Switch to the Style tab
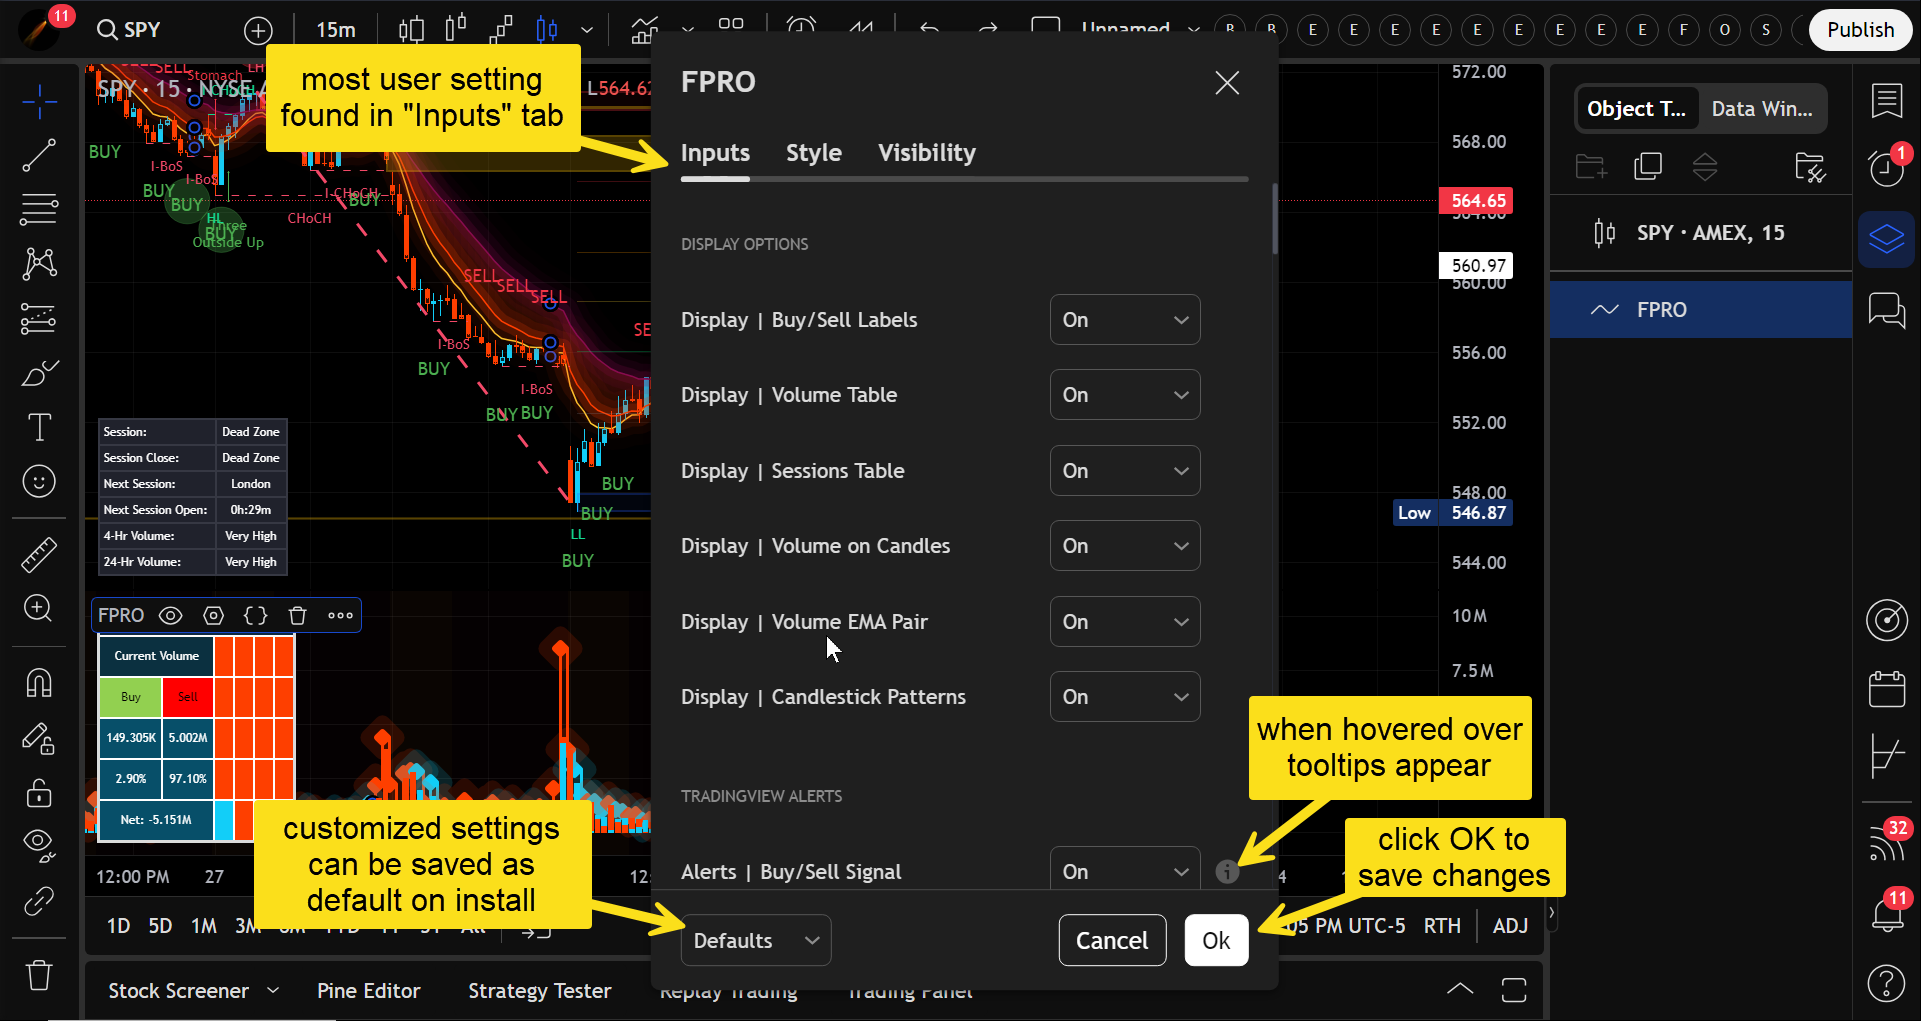Viewport: 1921px width, 1021px height. tap(813, 153)
